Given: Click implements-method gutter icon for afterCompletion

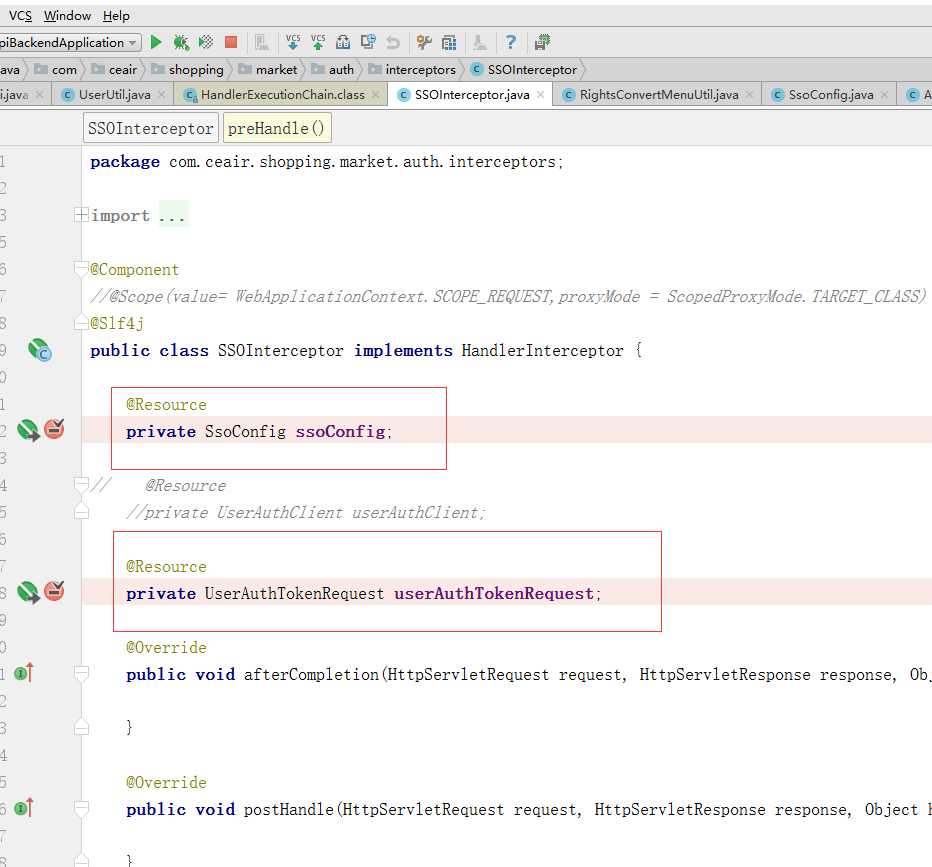Looking at the screenshot, I should click(x=24, y=673).
